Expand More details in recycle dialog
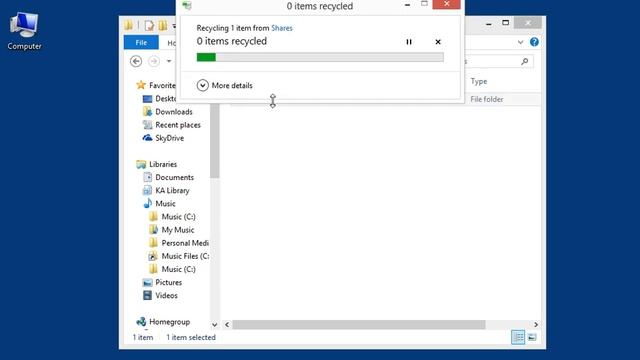The height and width of the screenshot is (360, 640). 224,85
